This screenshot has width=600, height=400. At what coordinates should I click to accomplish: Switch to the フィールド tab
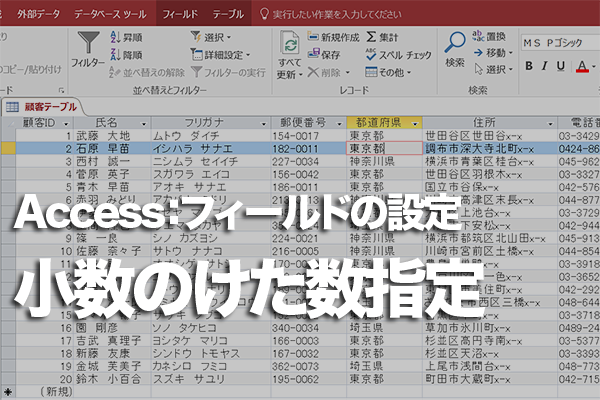click(x=180, y=14)
